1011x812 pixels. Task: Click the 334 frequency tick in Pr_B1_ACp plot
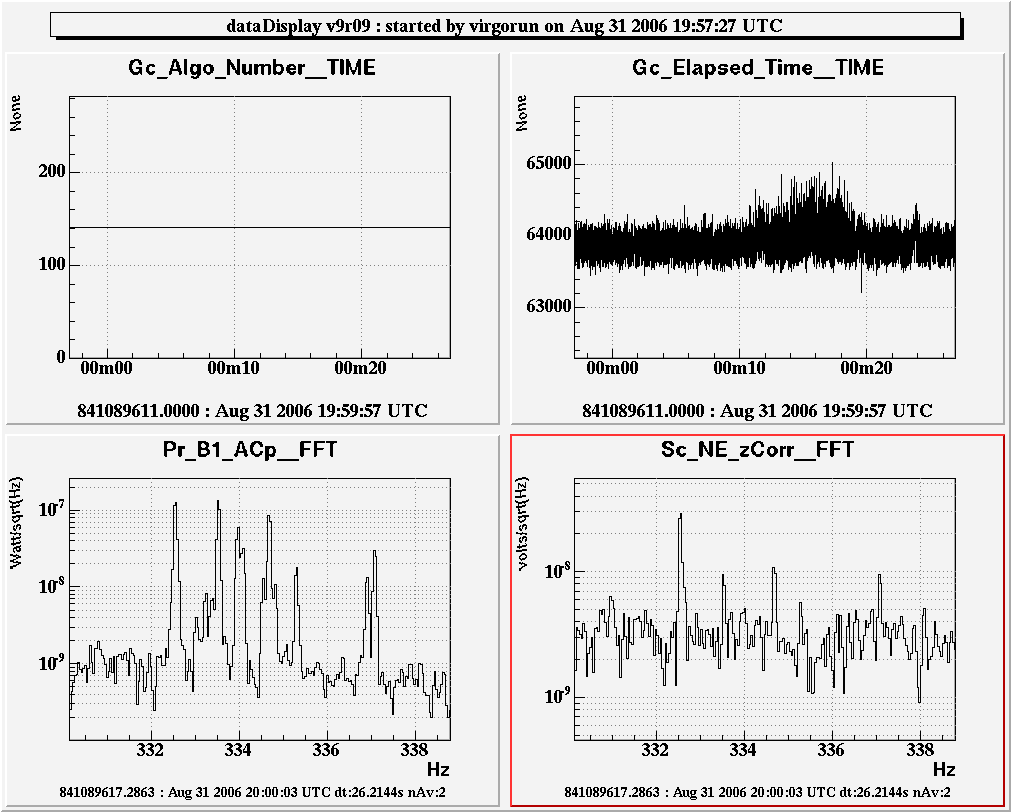pyautogui.click(x=239, y=751)
